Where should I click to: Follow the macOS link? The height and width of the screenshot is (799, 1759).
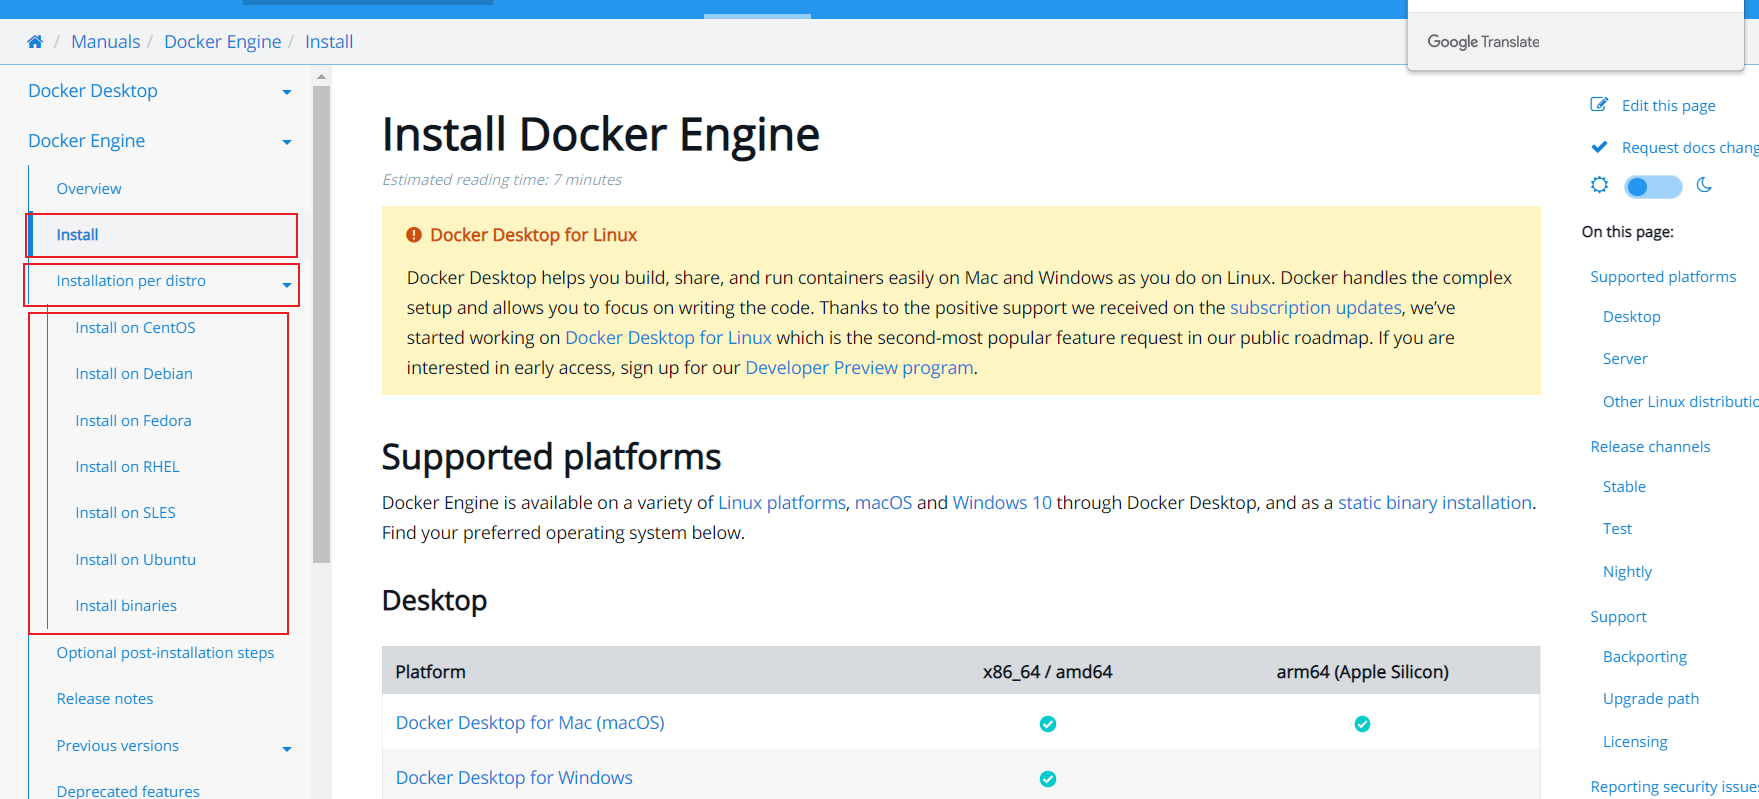pos(884,503)
